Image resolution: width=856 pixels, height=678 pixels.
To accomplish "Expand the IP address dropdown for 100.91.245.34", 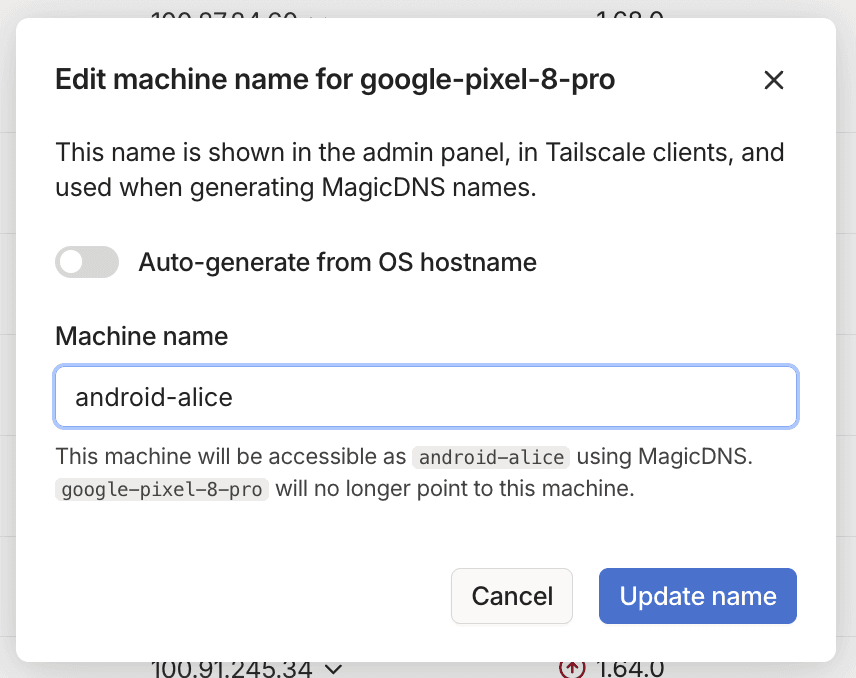I will [334, 670].
